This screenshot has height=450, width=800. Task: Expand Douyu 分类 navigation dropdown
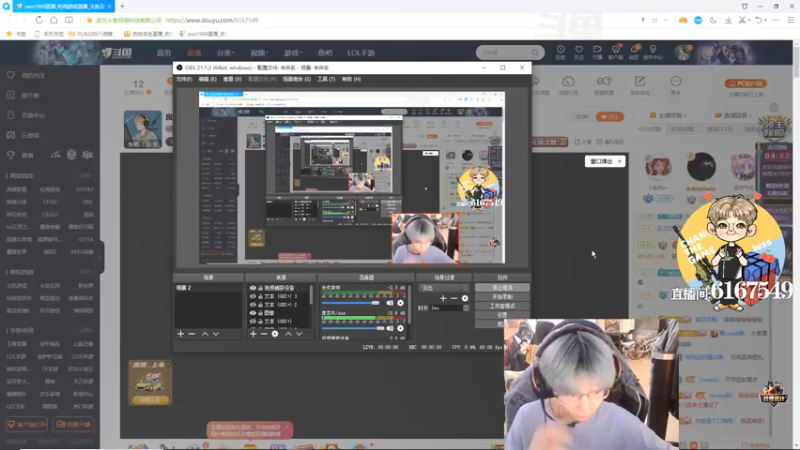coord(225,53)
